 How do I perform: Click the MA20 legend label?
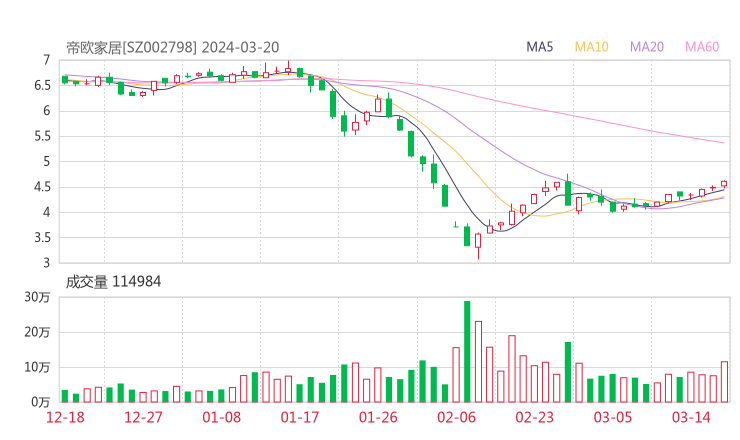tap(647, 47)
